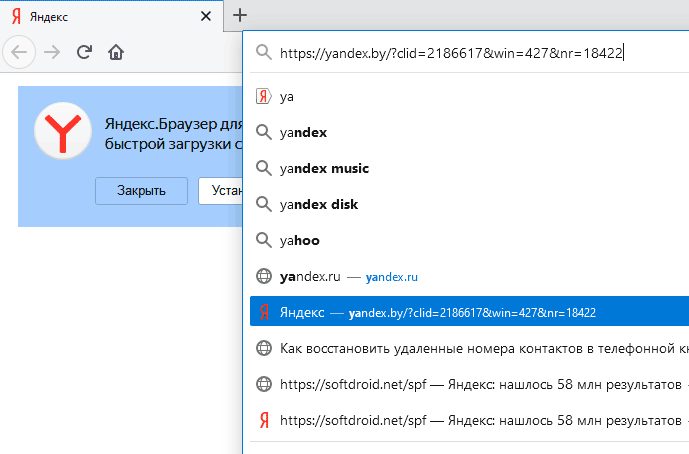This screenshot has height=454, width=689.
Task: Choose the 'yandex music' suggestion
Action: point(469,168)
